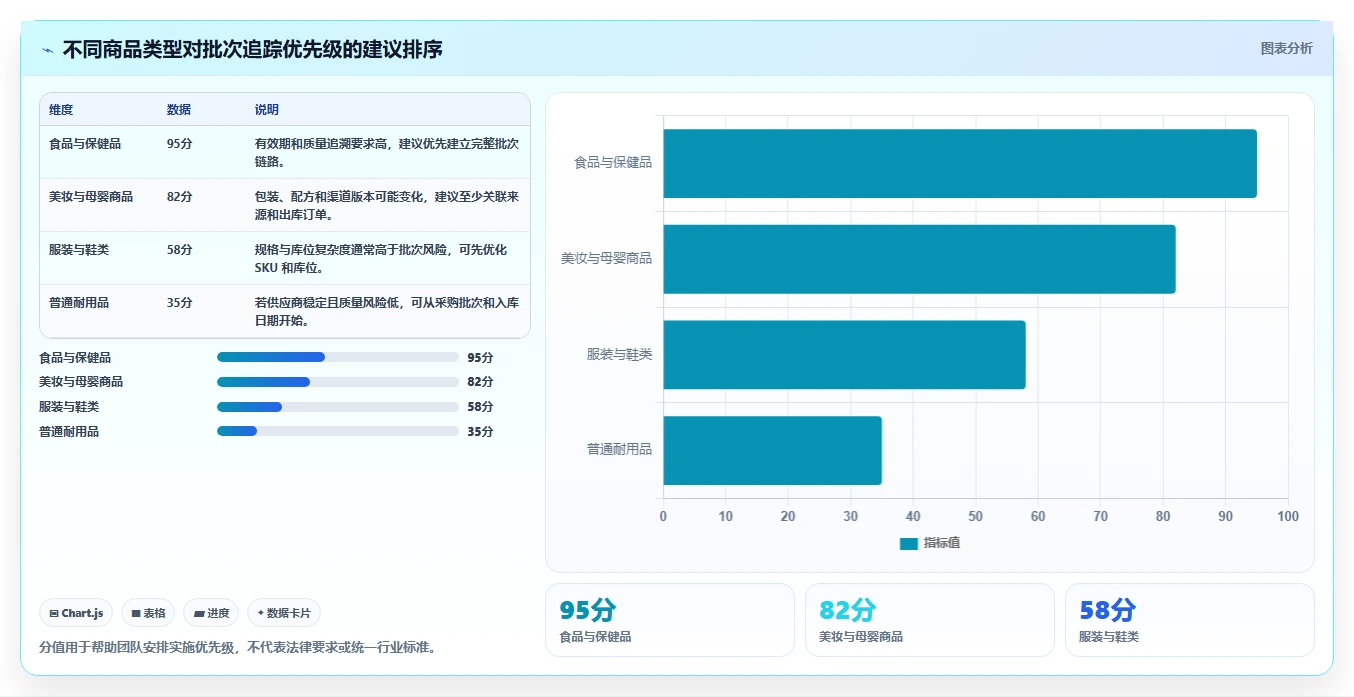
Task: Click the 食品与保健品 chart bar
Action: click(x=960, y=163)
